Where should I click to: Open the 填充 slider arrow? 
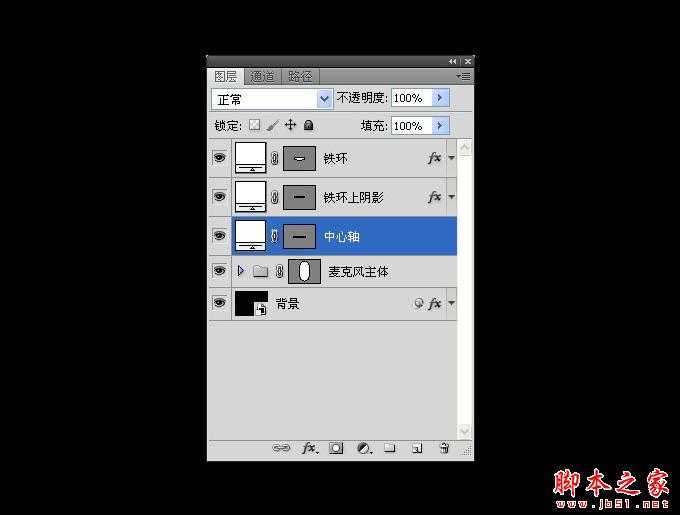(440, 126)
